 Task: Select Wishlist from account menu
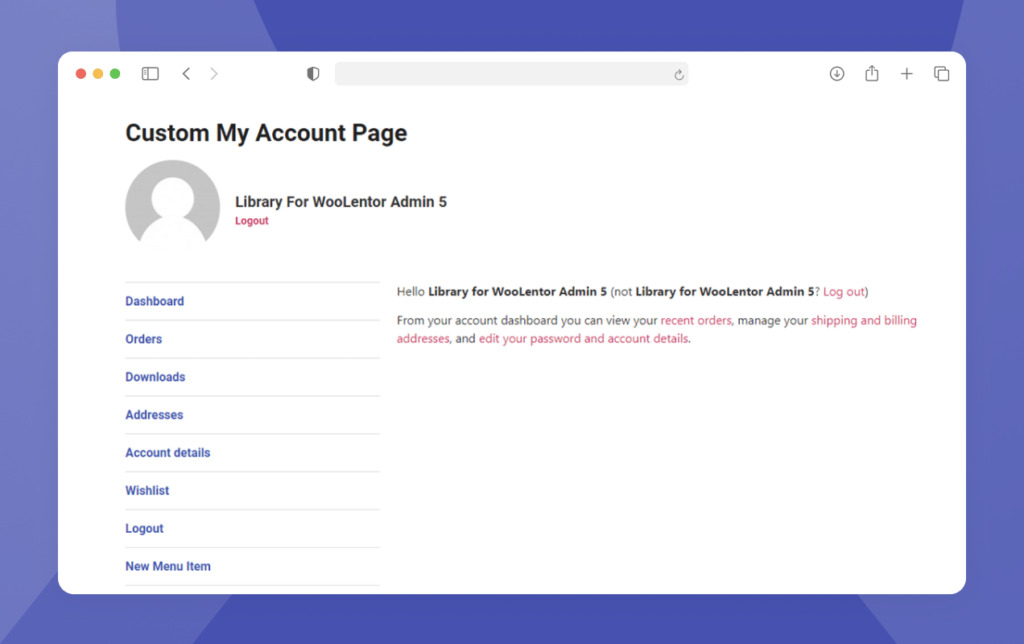tap(147, 491)
